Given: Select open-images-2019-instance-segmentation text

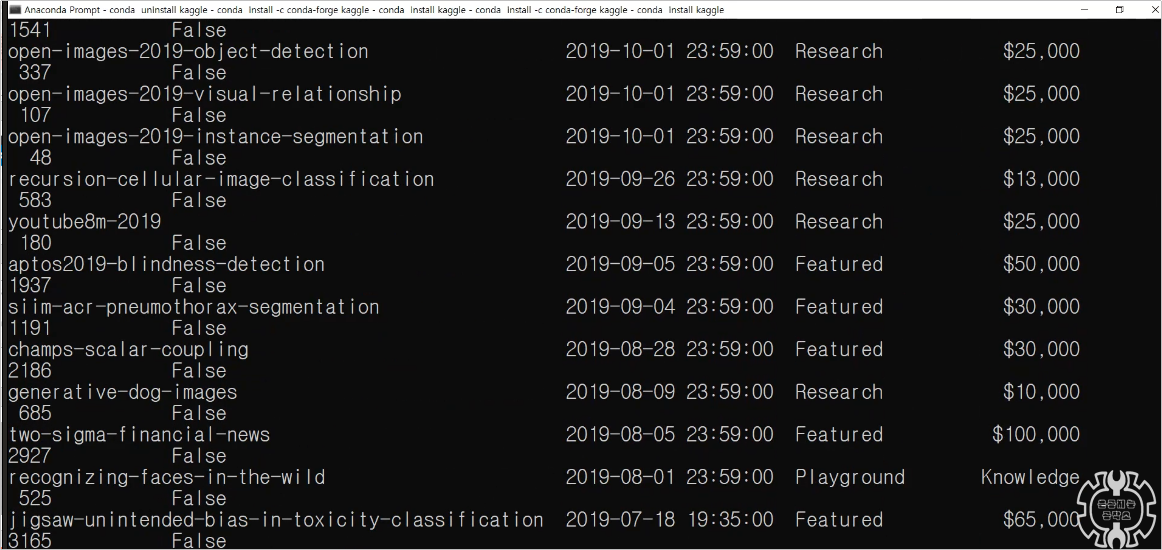Looking at the screenshot, I should 216,137.
